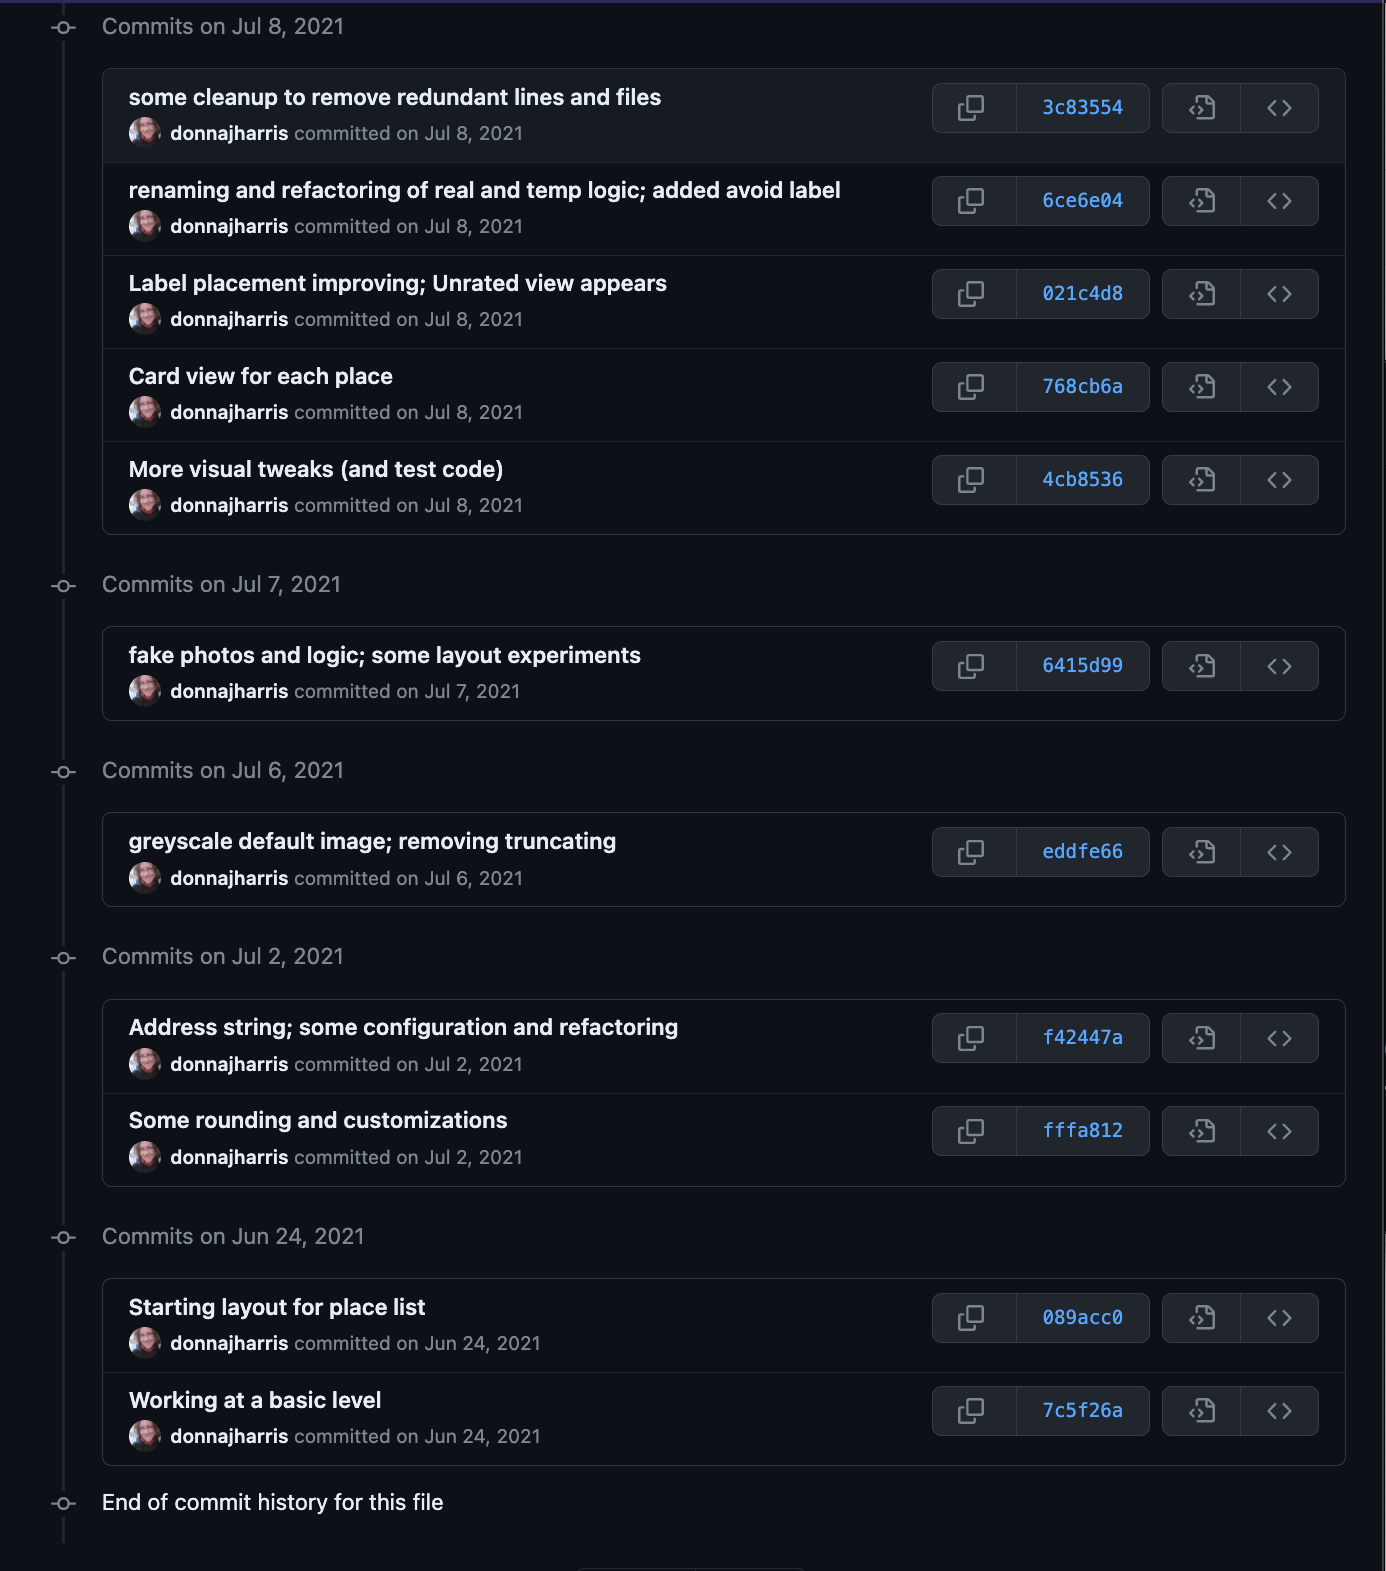View commit details icon for f42447a
This screenshot has width=1386, height=1571.
click(1201, 1037)
